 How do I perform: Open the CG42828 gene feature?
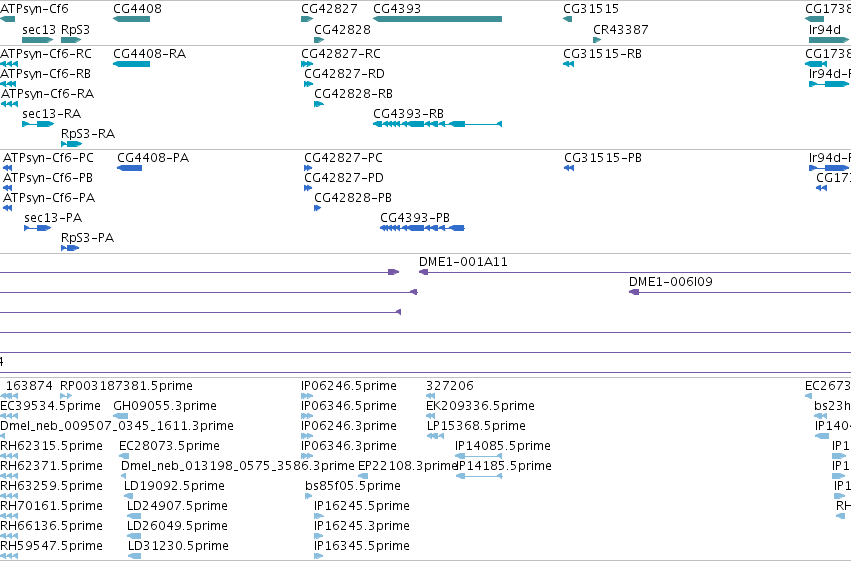pos(319,40)
